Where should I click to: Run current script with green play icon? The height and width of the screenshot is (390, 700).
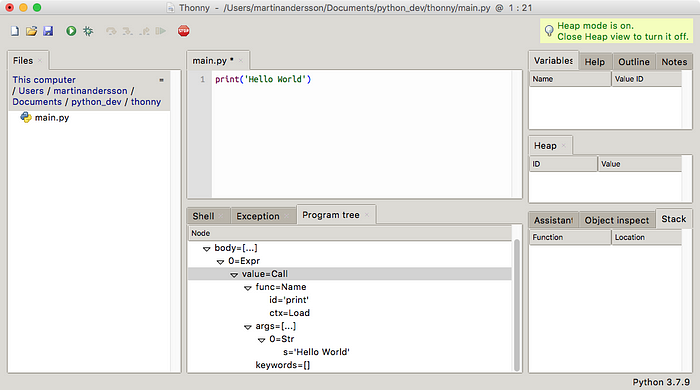71,31
